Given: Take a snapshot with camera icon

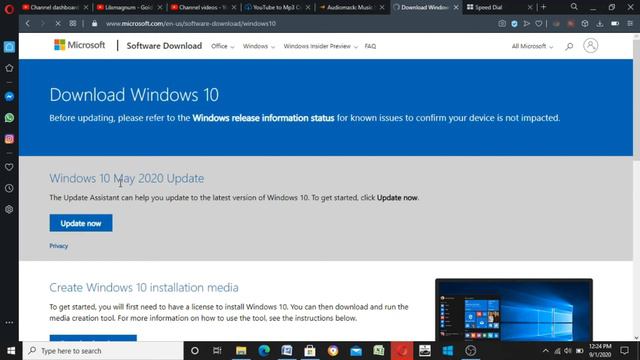Looking at the screenshot, I should (502, 24).
